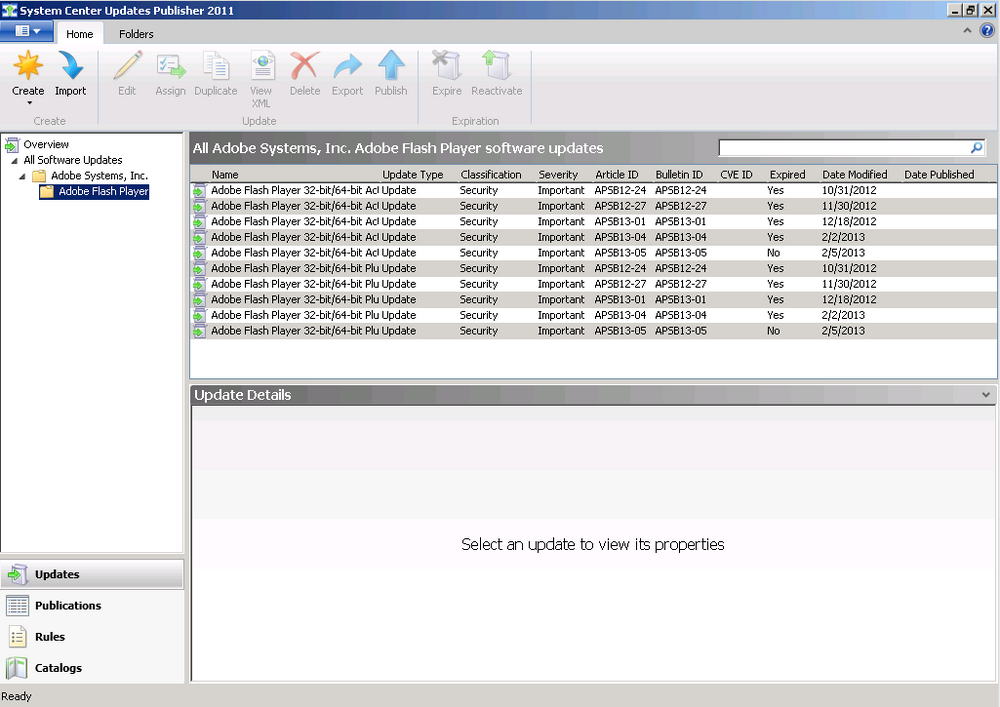Image resolution: width=1000 pixels, height=707 pixels.
Task: Open the Publications workspace
Action: pyautogui.click(x=92, y=606)
